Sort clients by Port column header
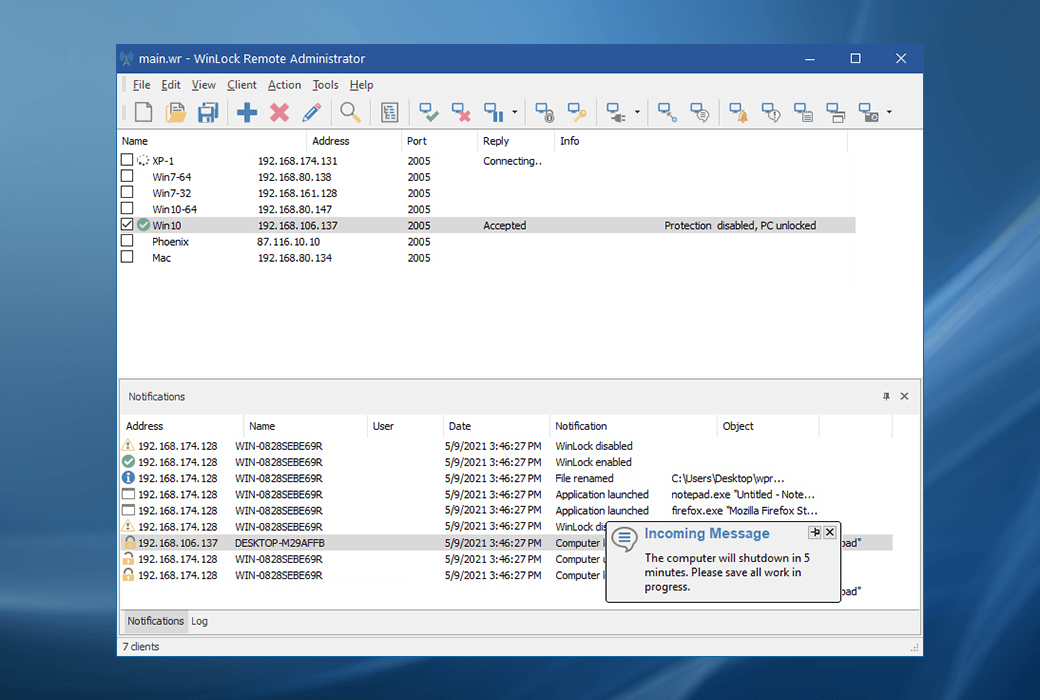The height and width of the screenshot is (700, 1040). (x=440, y=141)
